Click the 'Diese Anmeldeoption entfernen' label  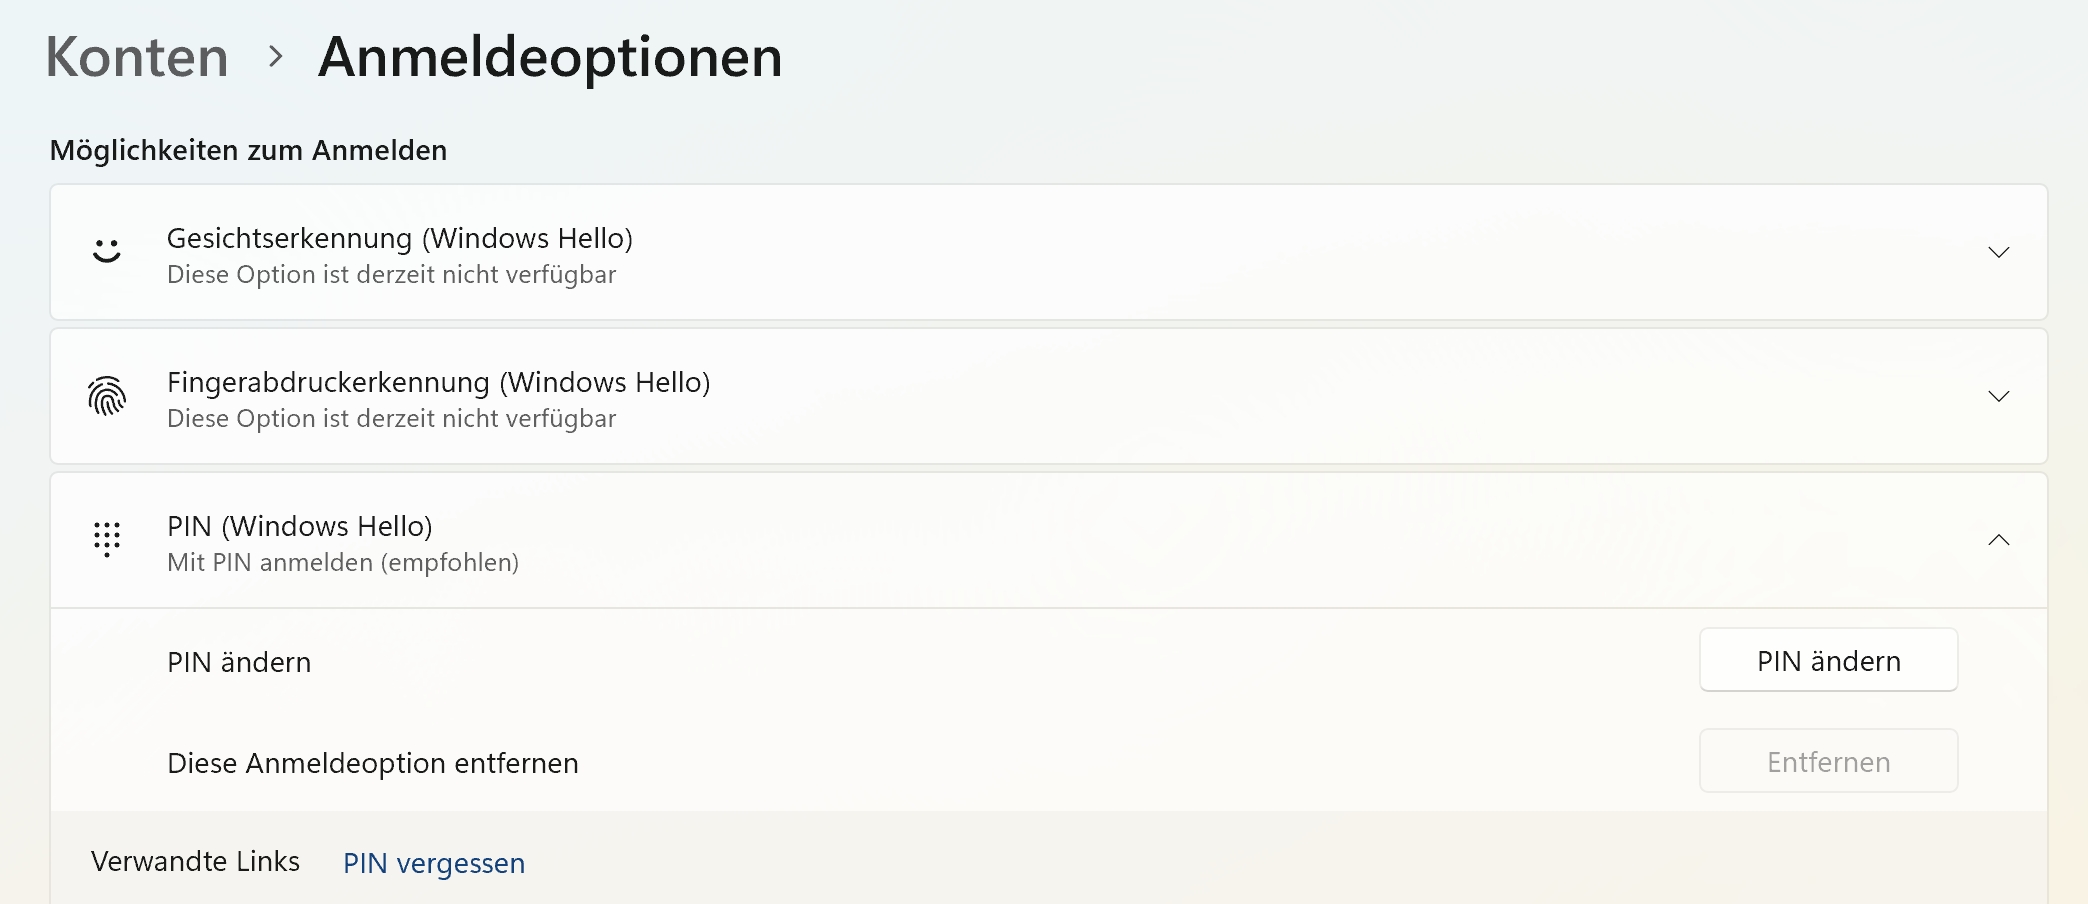coord(372,763)
